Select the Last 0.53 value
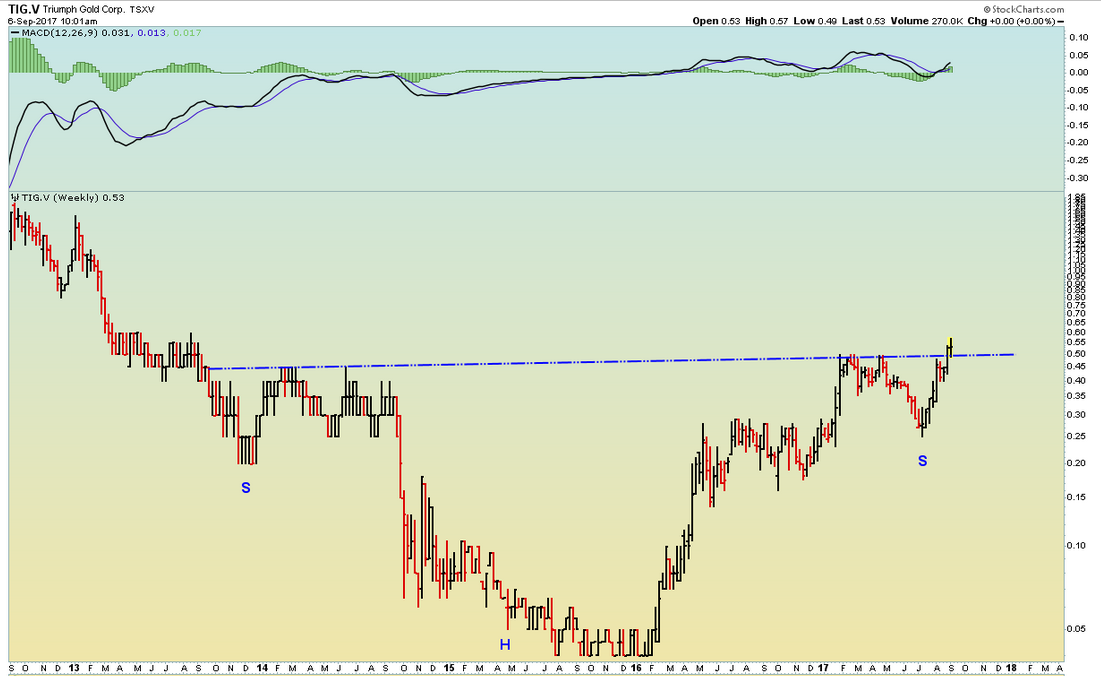Screen dimensions: 1101x676 pos(863,21)
